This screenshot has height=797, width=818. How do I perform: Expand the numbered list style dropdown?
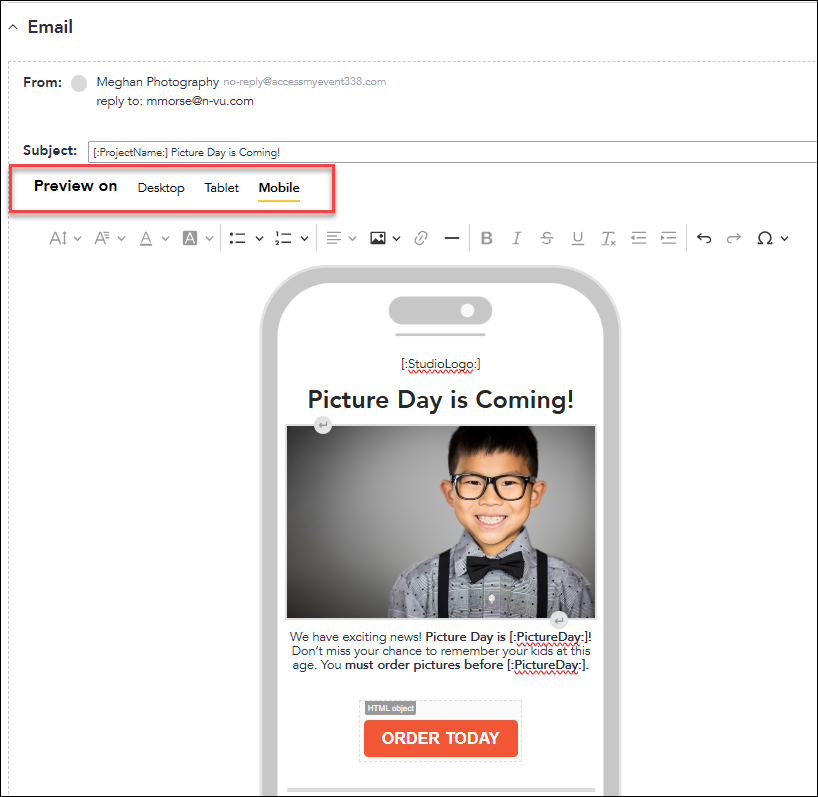pyautogui.click(x=305, y=238)
